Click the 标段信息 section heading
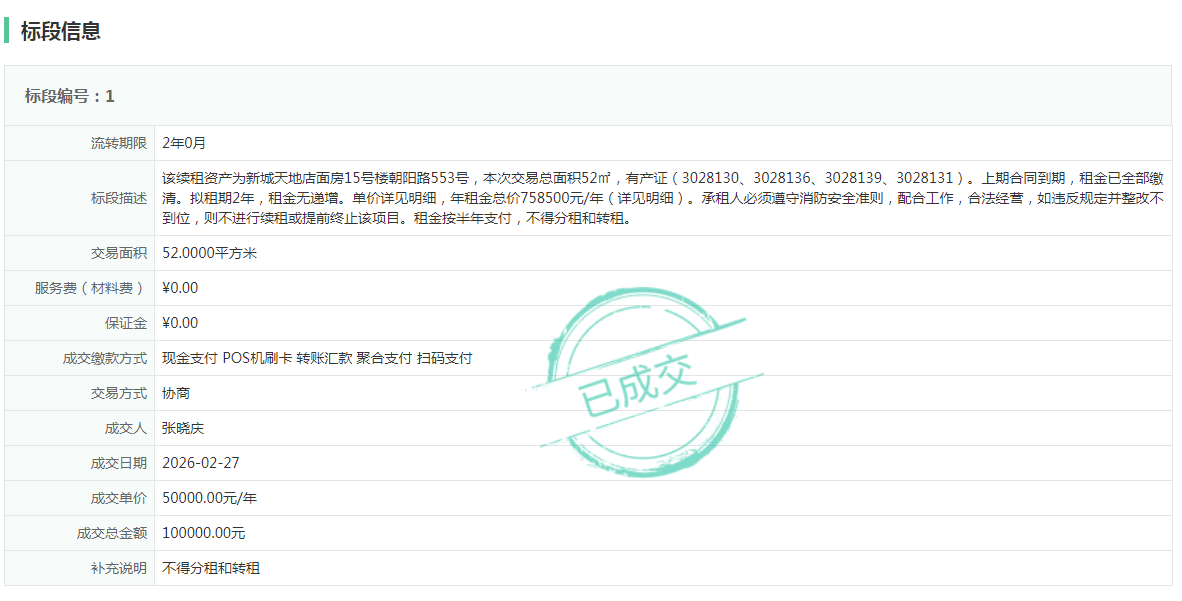The height and width of the screenshot is (601, 1182). click(61, 31)
